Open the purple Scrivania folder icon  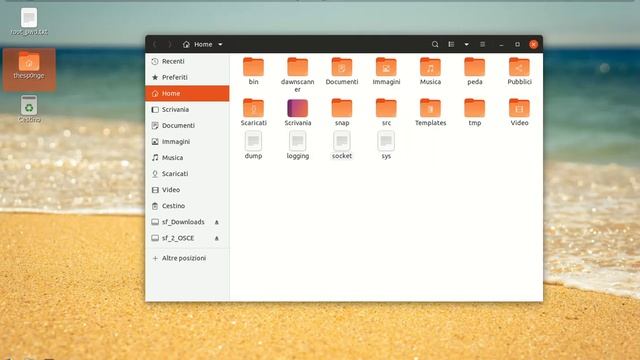click(298, 108)
